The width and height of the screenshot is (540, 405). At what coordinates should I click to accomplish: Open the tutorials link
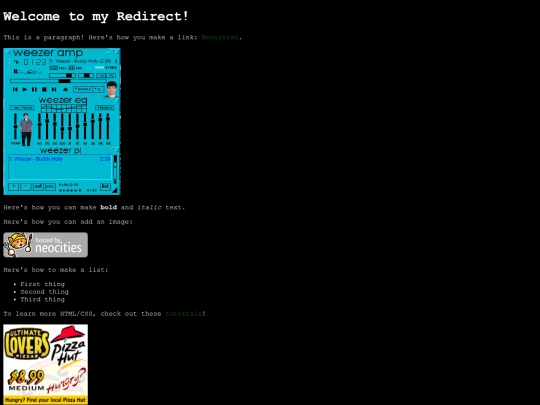tap(184, 314)
